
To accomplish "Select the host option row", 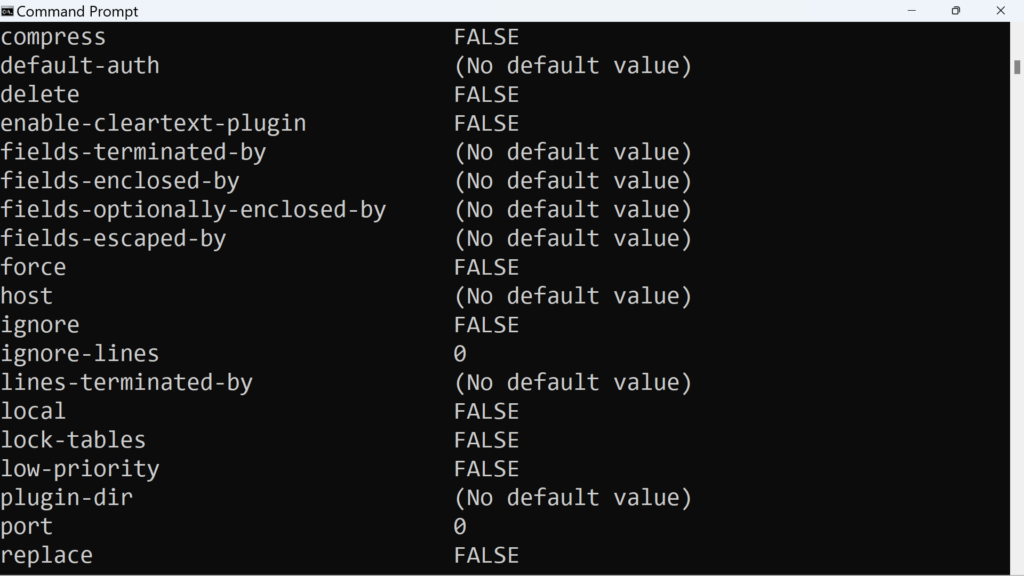I will tap(26, 296).
